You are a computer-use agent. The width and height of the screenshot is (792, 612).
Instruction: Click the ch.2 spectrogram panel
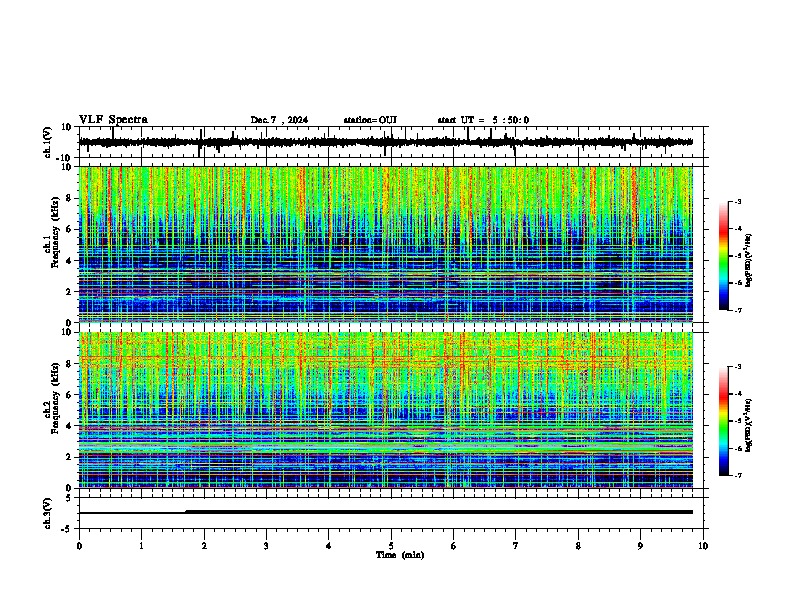pyautogui.click(x=386, y=410)
